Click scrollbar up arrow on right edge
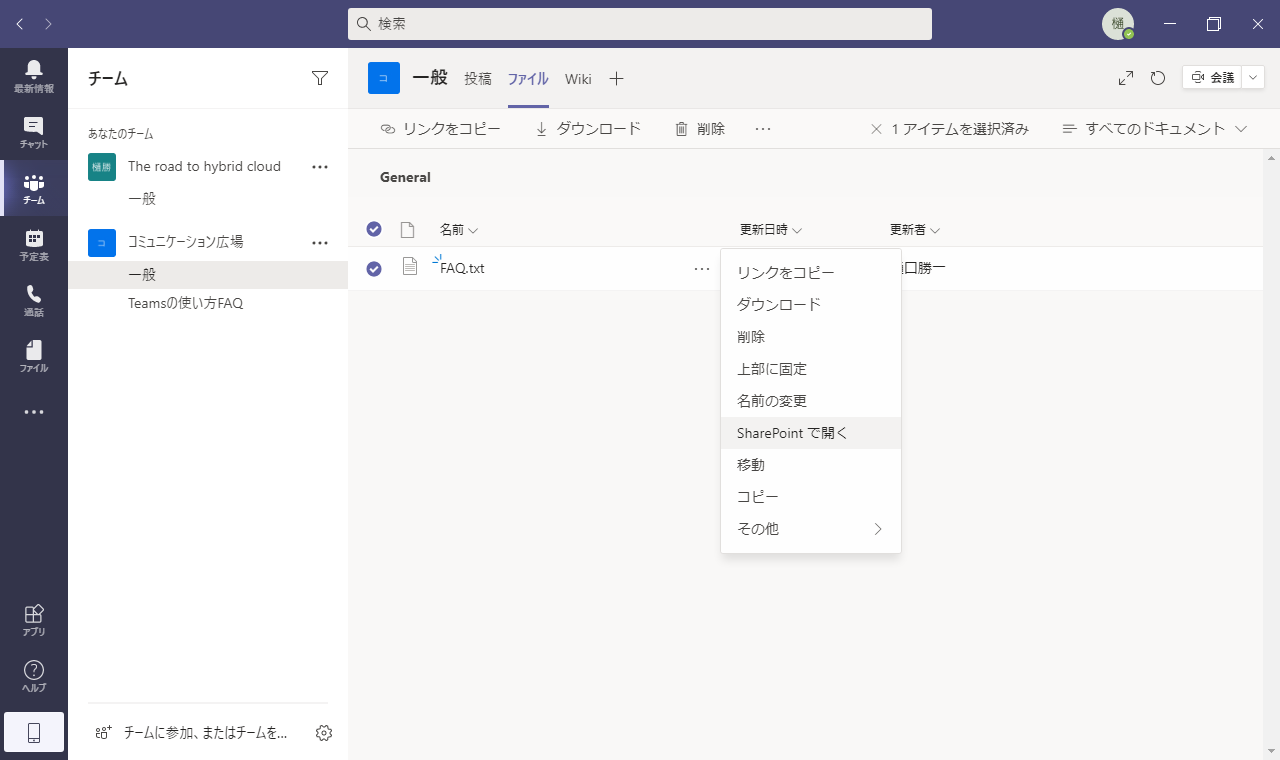Image resolution: width=1280 pixels, height=760 pixels. 1271,158
